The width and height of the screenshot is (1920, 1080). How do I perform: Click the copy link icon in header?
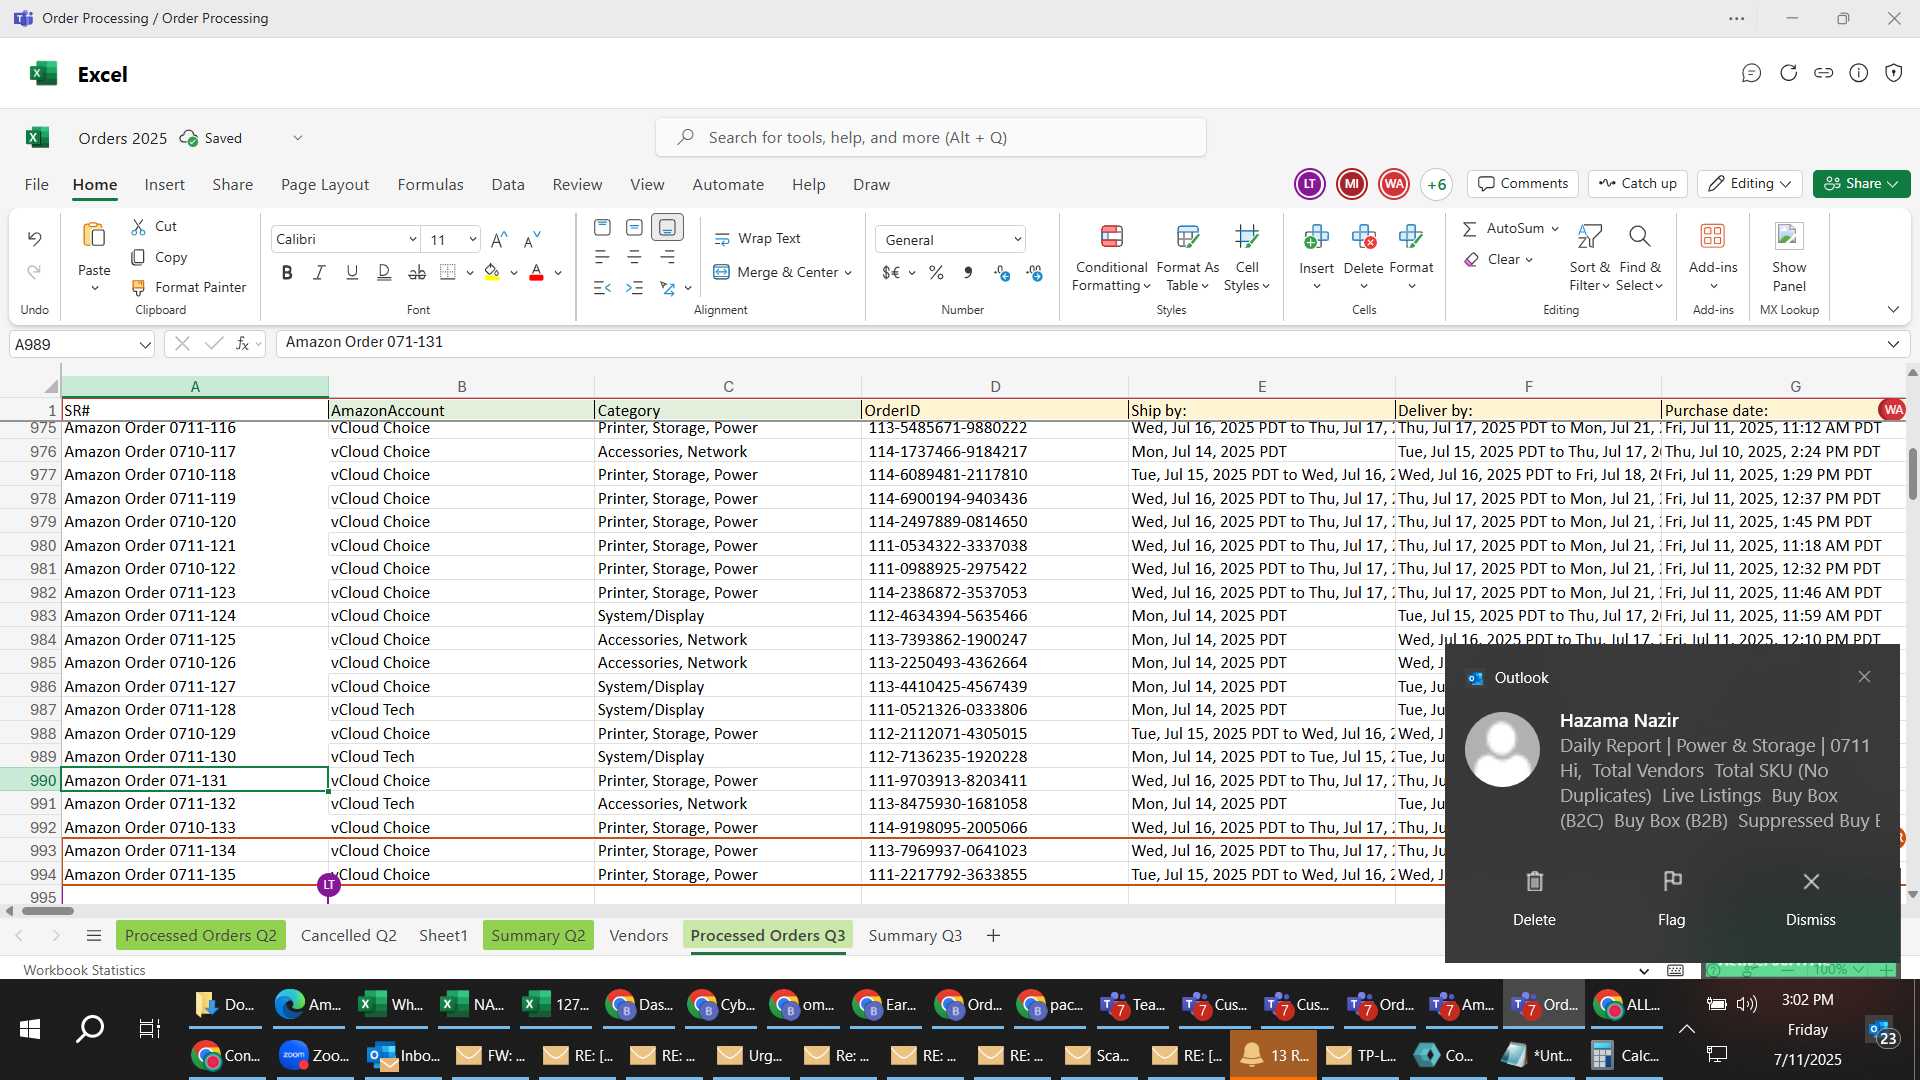click(1823, 73)
